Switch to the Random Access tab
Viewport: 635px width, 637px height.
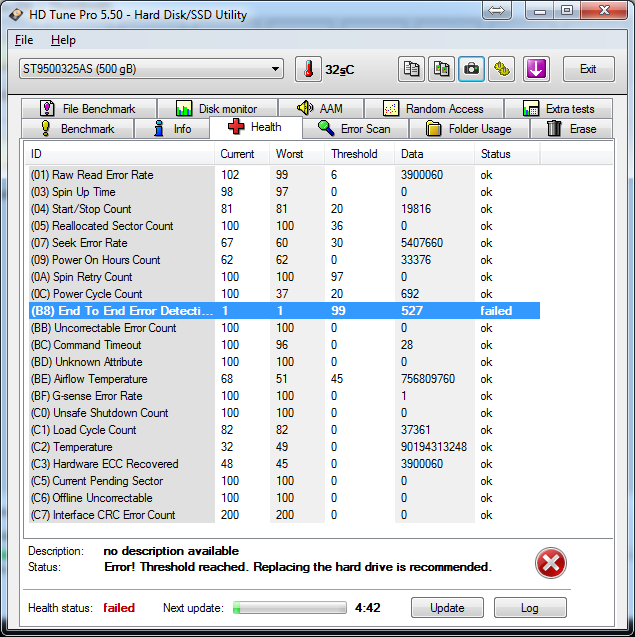(x=434, y=108)
